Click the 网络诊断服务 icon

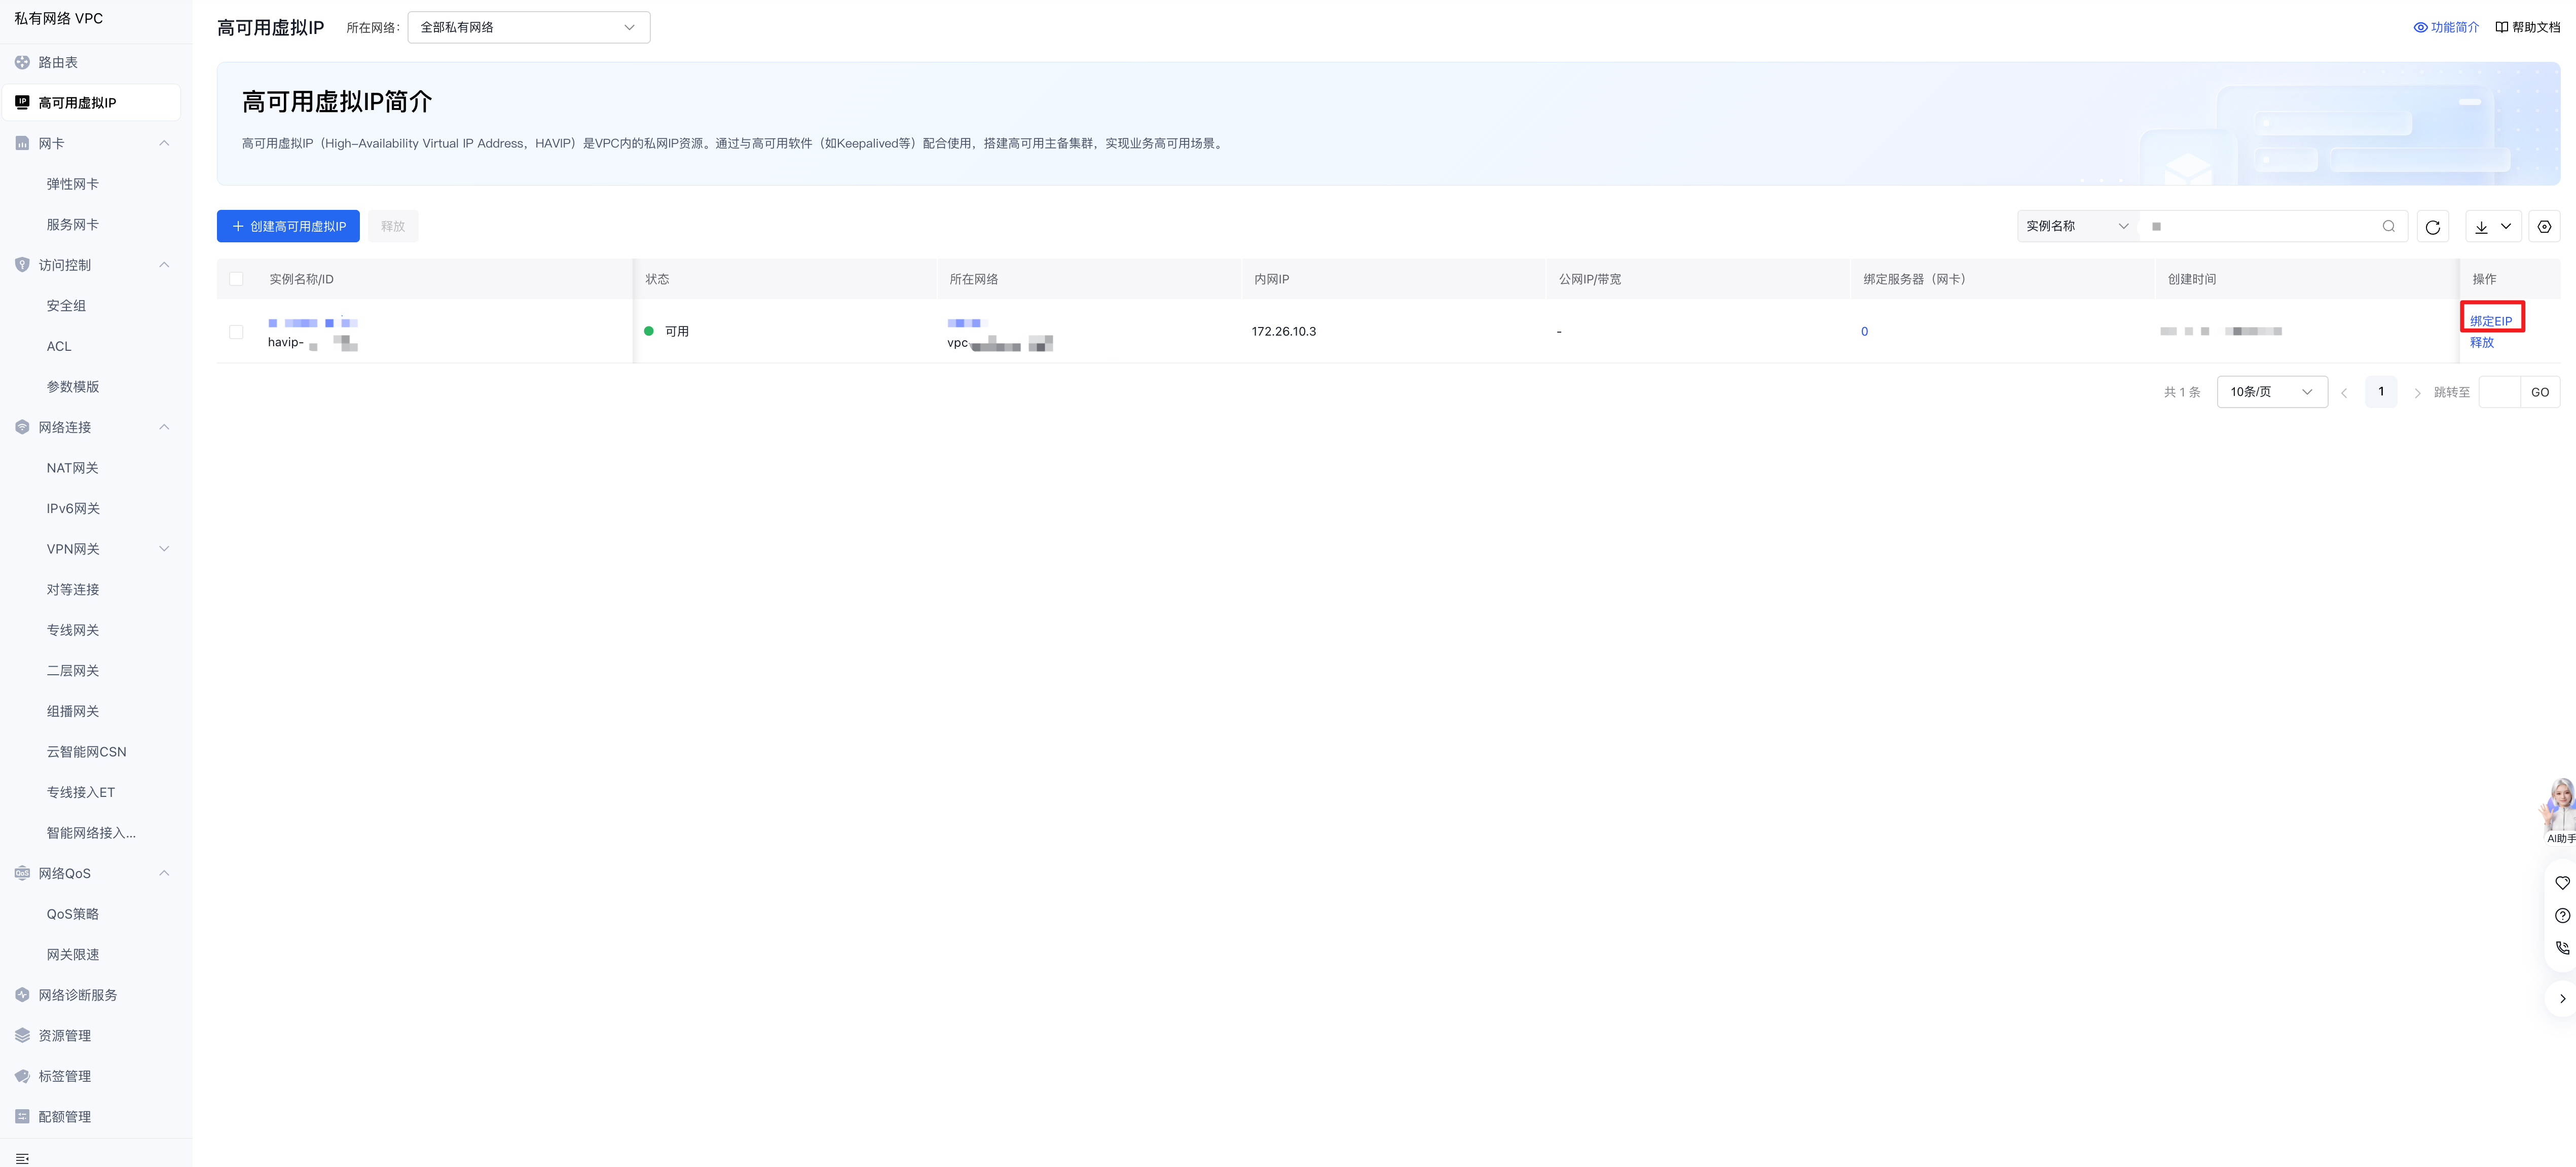pyautogui.click(x=22, y=995)
